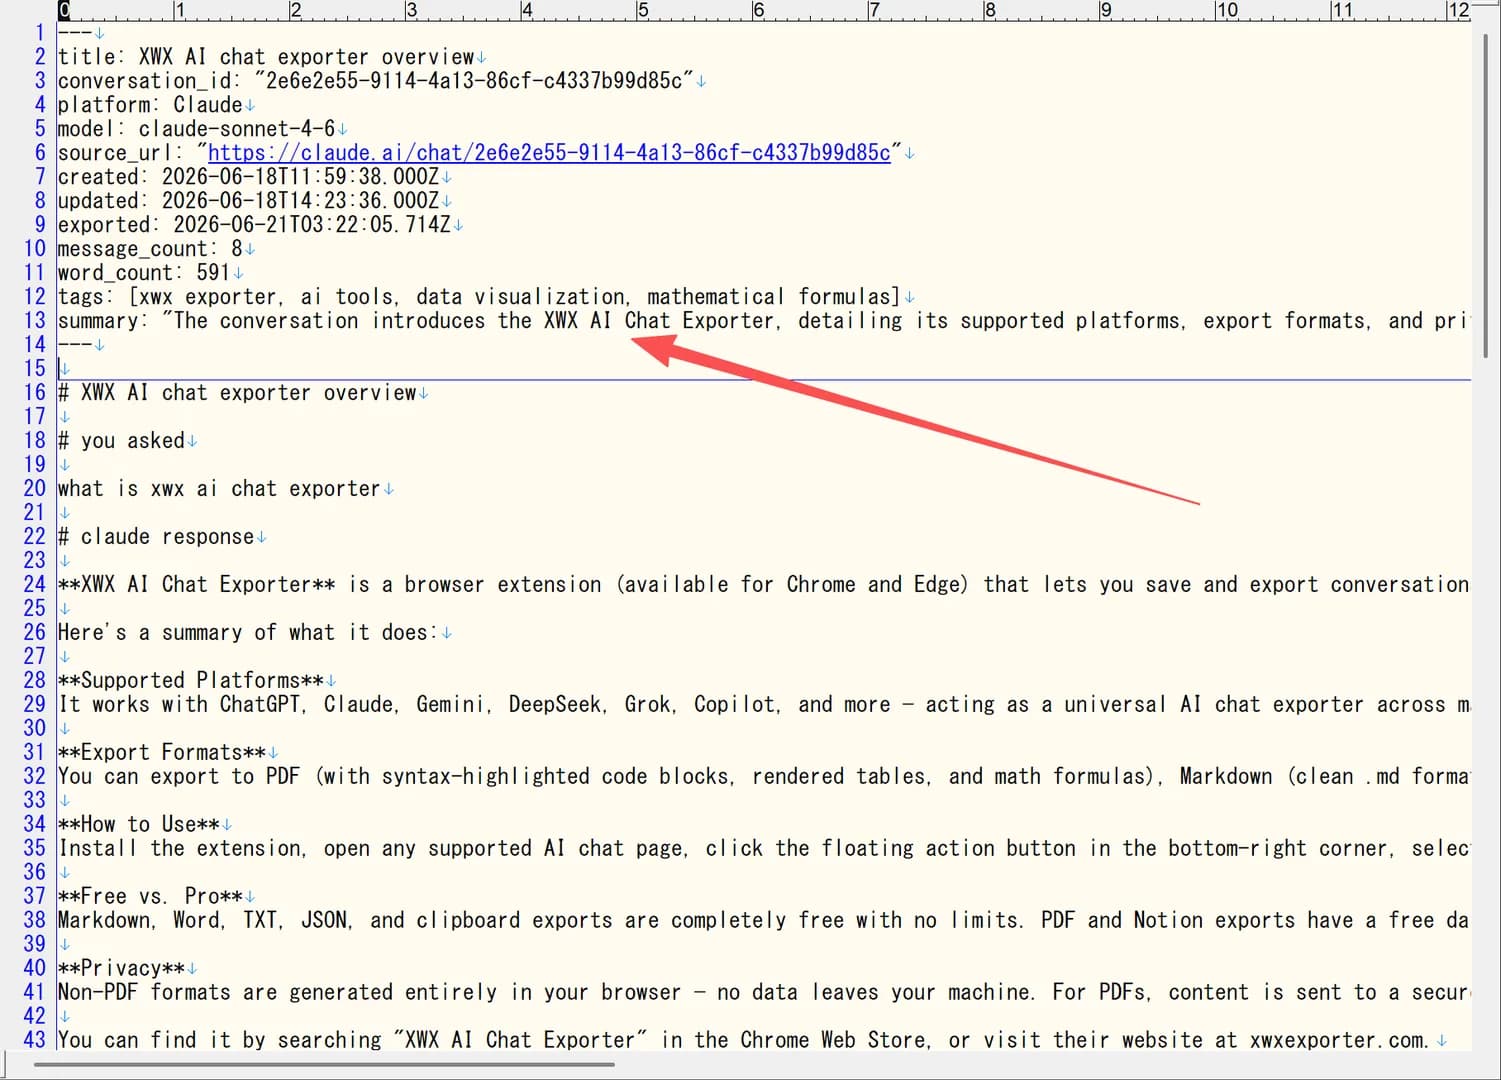The height and width of the screenshot is (1080, 1501).
Task: Click the text "what is xwx ai chat exporter"
Action: 219,489
